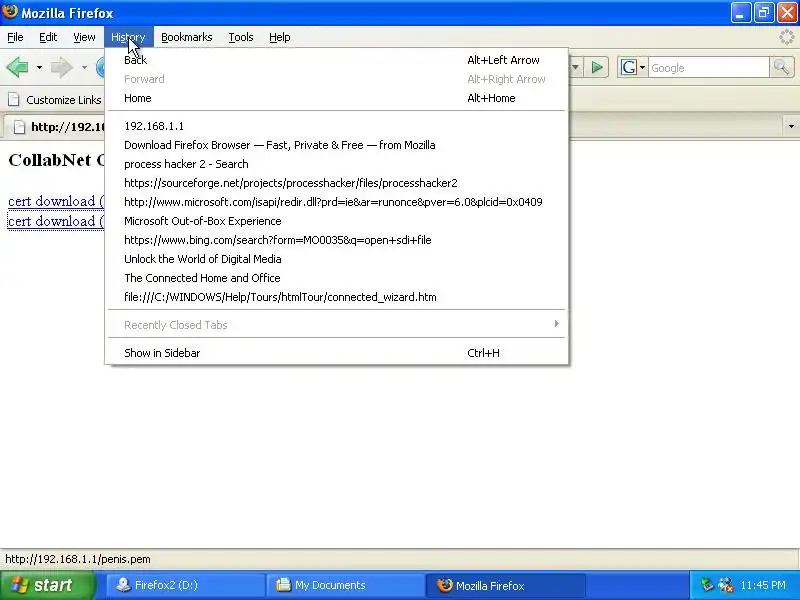This screenshot has height=600, width=800.
Task: Open the Back button history dropdown arrow
Action: [x=39, y=67]
